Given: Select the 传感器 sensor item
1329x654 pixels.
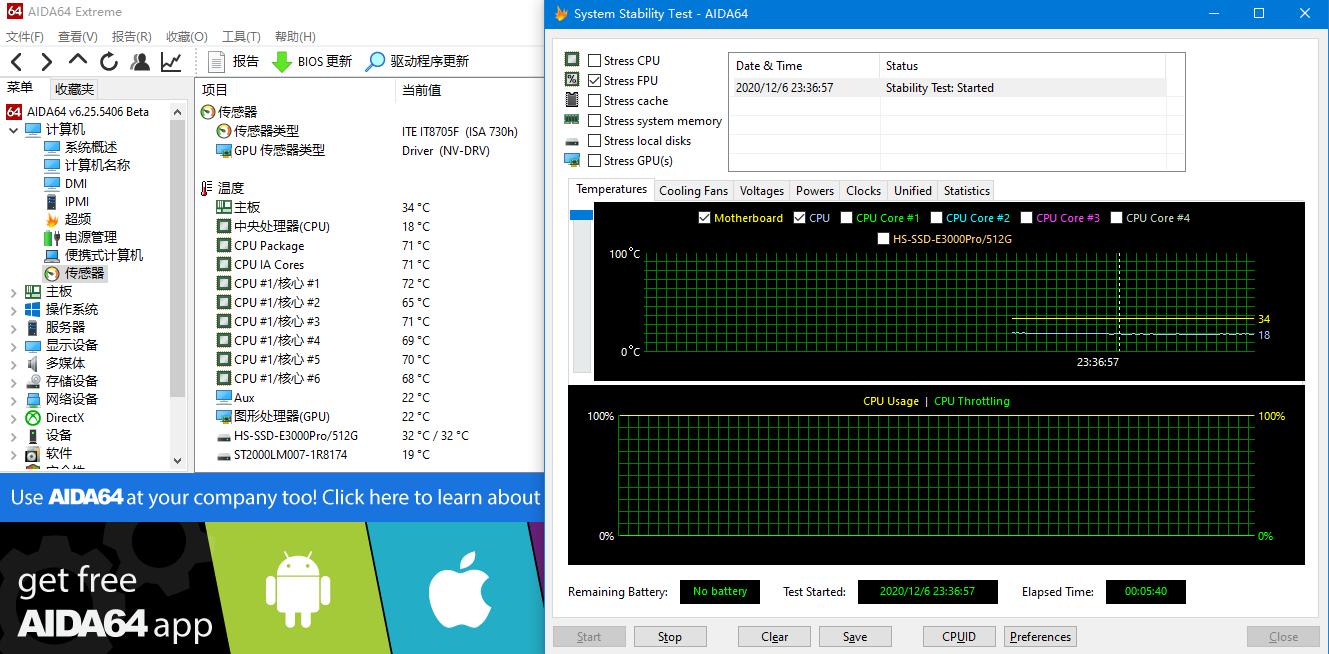Looking at the screenshot, I should pyautogui.click(x=85, y=273).
